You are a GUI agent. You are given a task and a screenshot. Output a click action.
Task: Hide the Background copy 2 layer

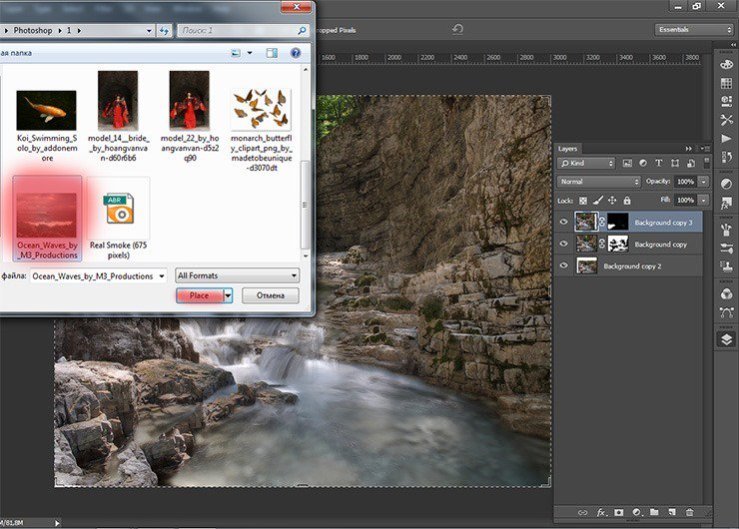[564, 266]
